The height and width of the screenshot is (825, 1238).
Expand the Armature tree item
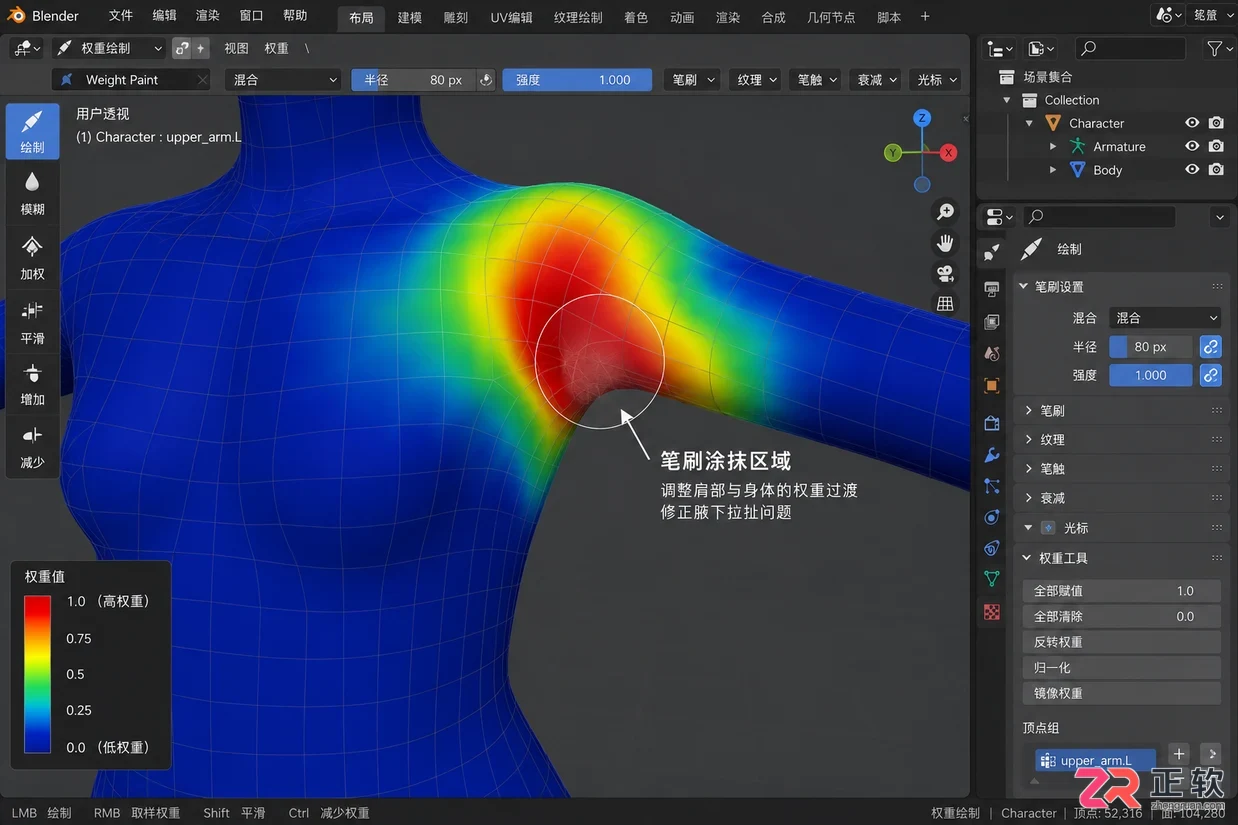(x=1053, y=146)
